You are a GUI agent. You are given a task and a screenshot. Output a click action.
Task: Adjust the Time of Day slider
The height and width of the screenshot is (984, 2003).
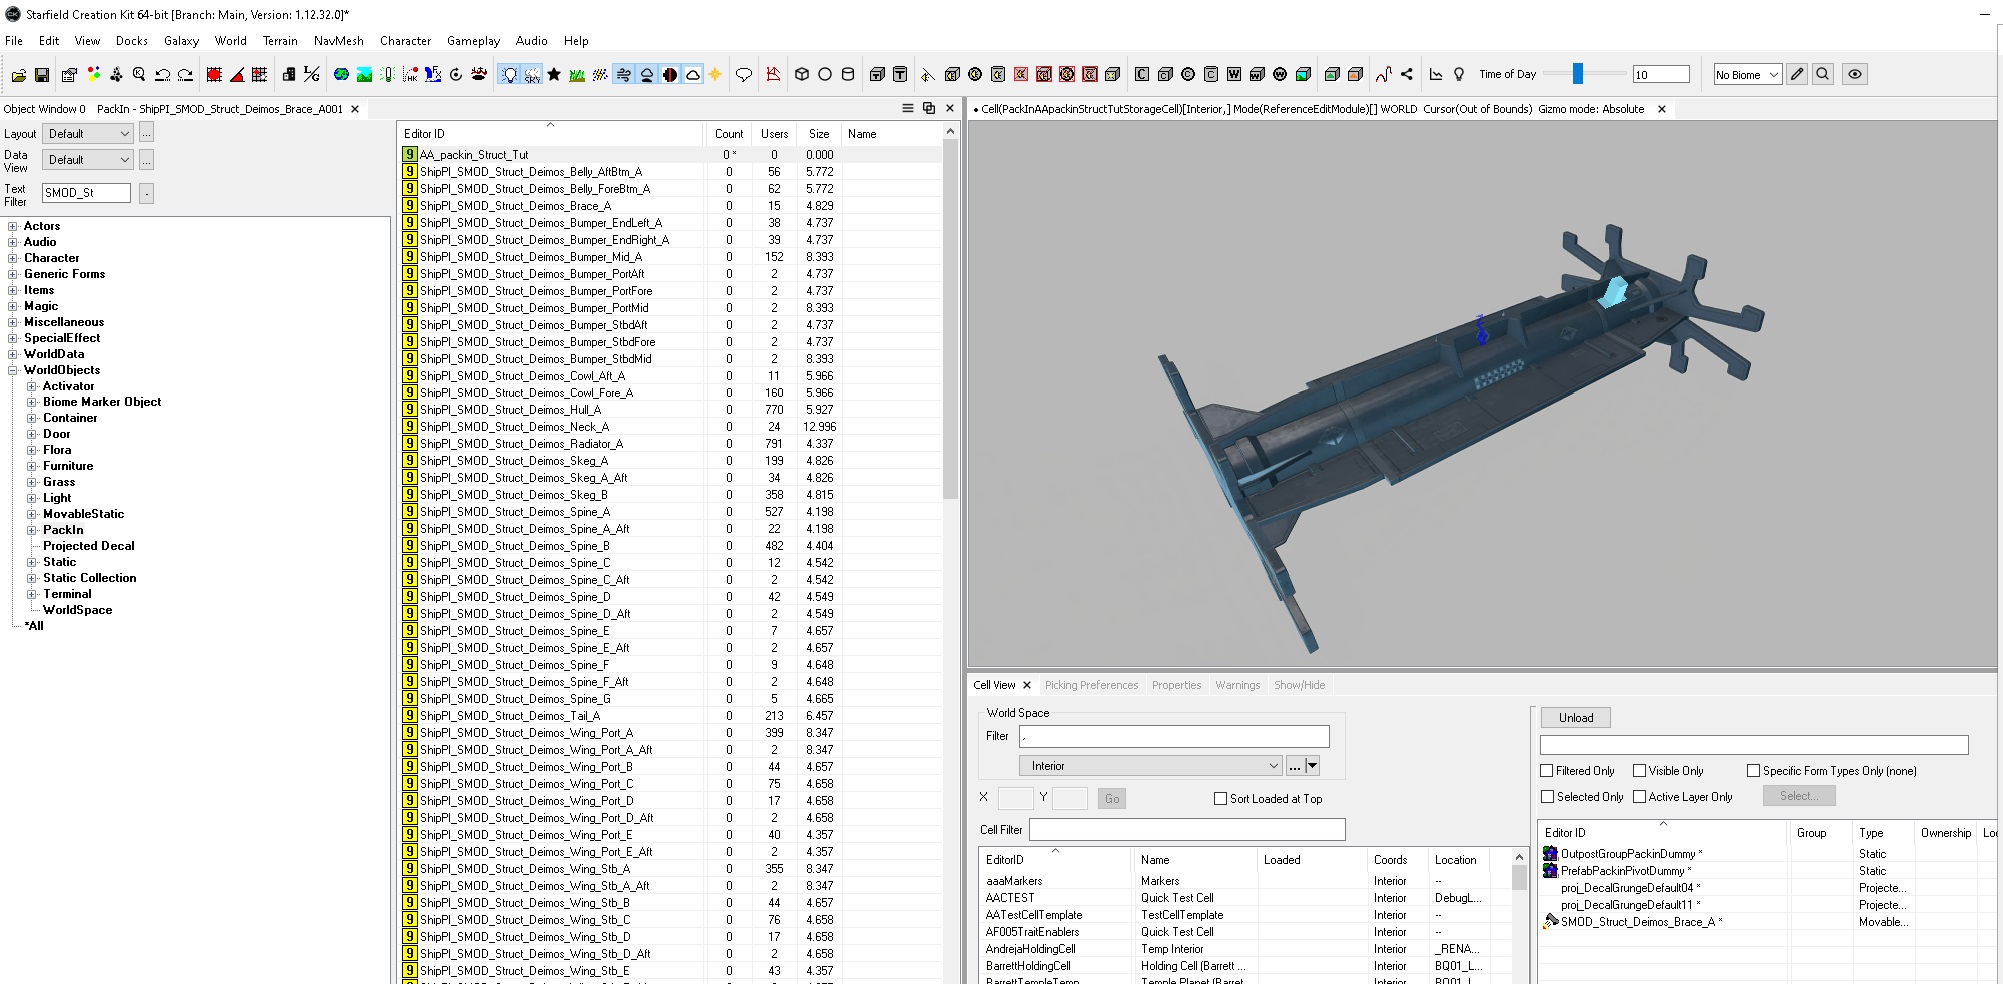tap(1578, 74)
